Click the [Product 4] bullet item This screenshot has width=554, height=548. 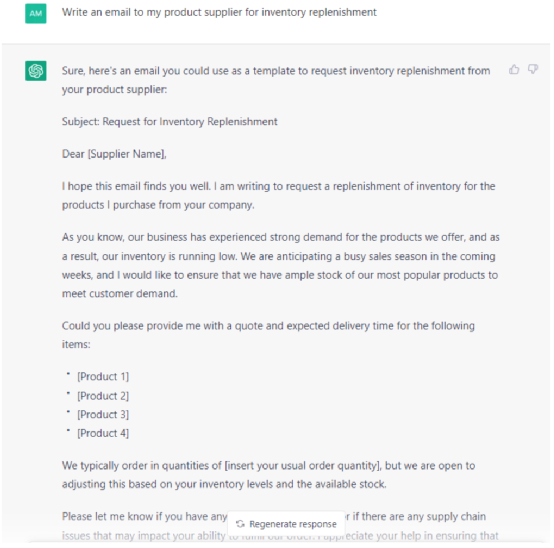tap(103, 433)
